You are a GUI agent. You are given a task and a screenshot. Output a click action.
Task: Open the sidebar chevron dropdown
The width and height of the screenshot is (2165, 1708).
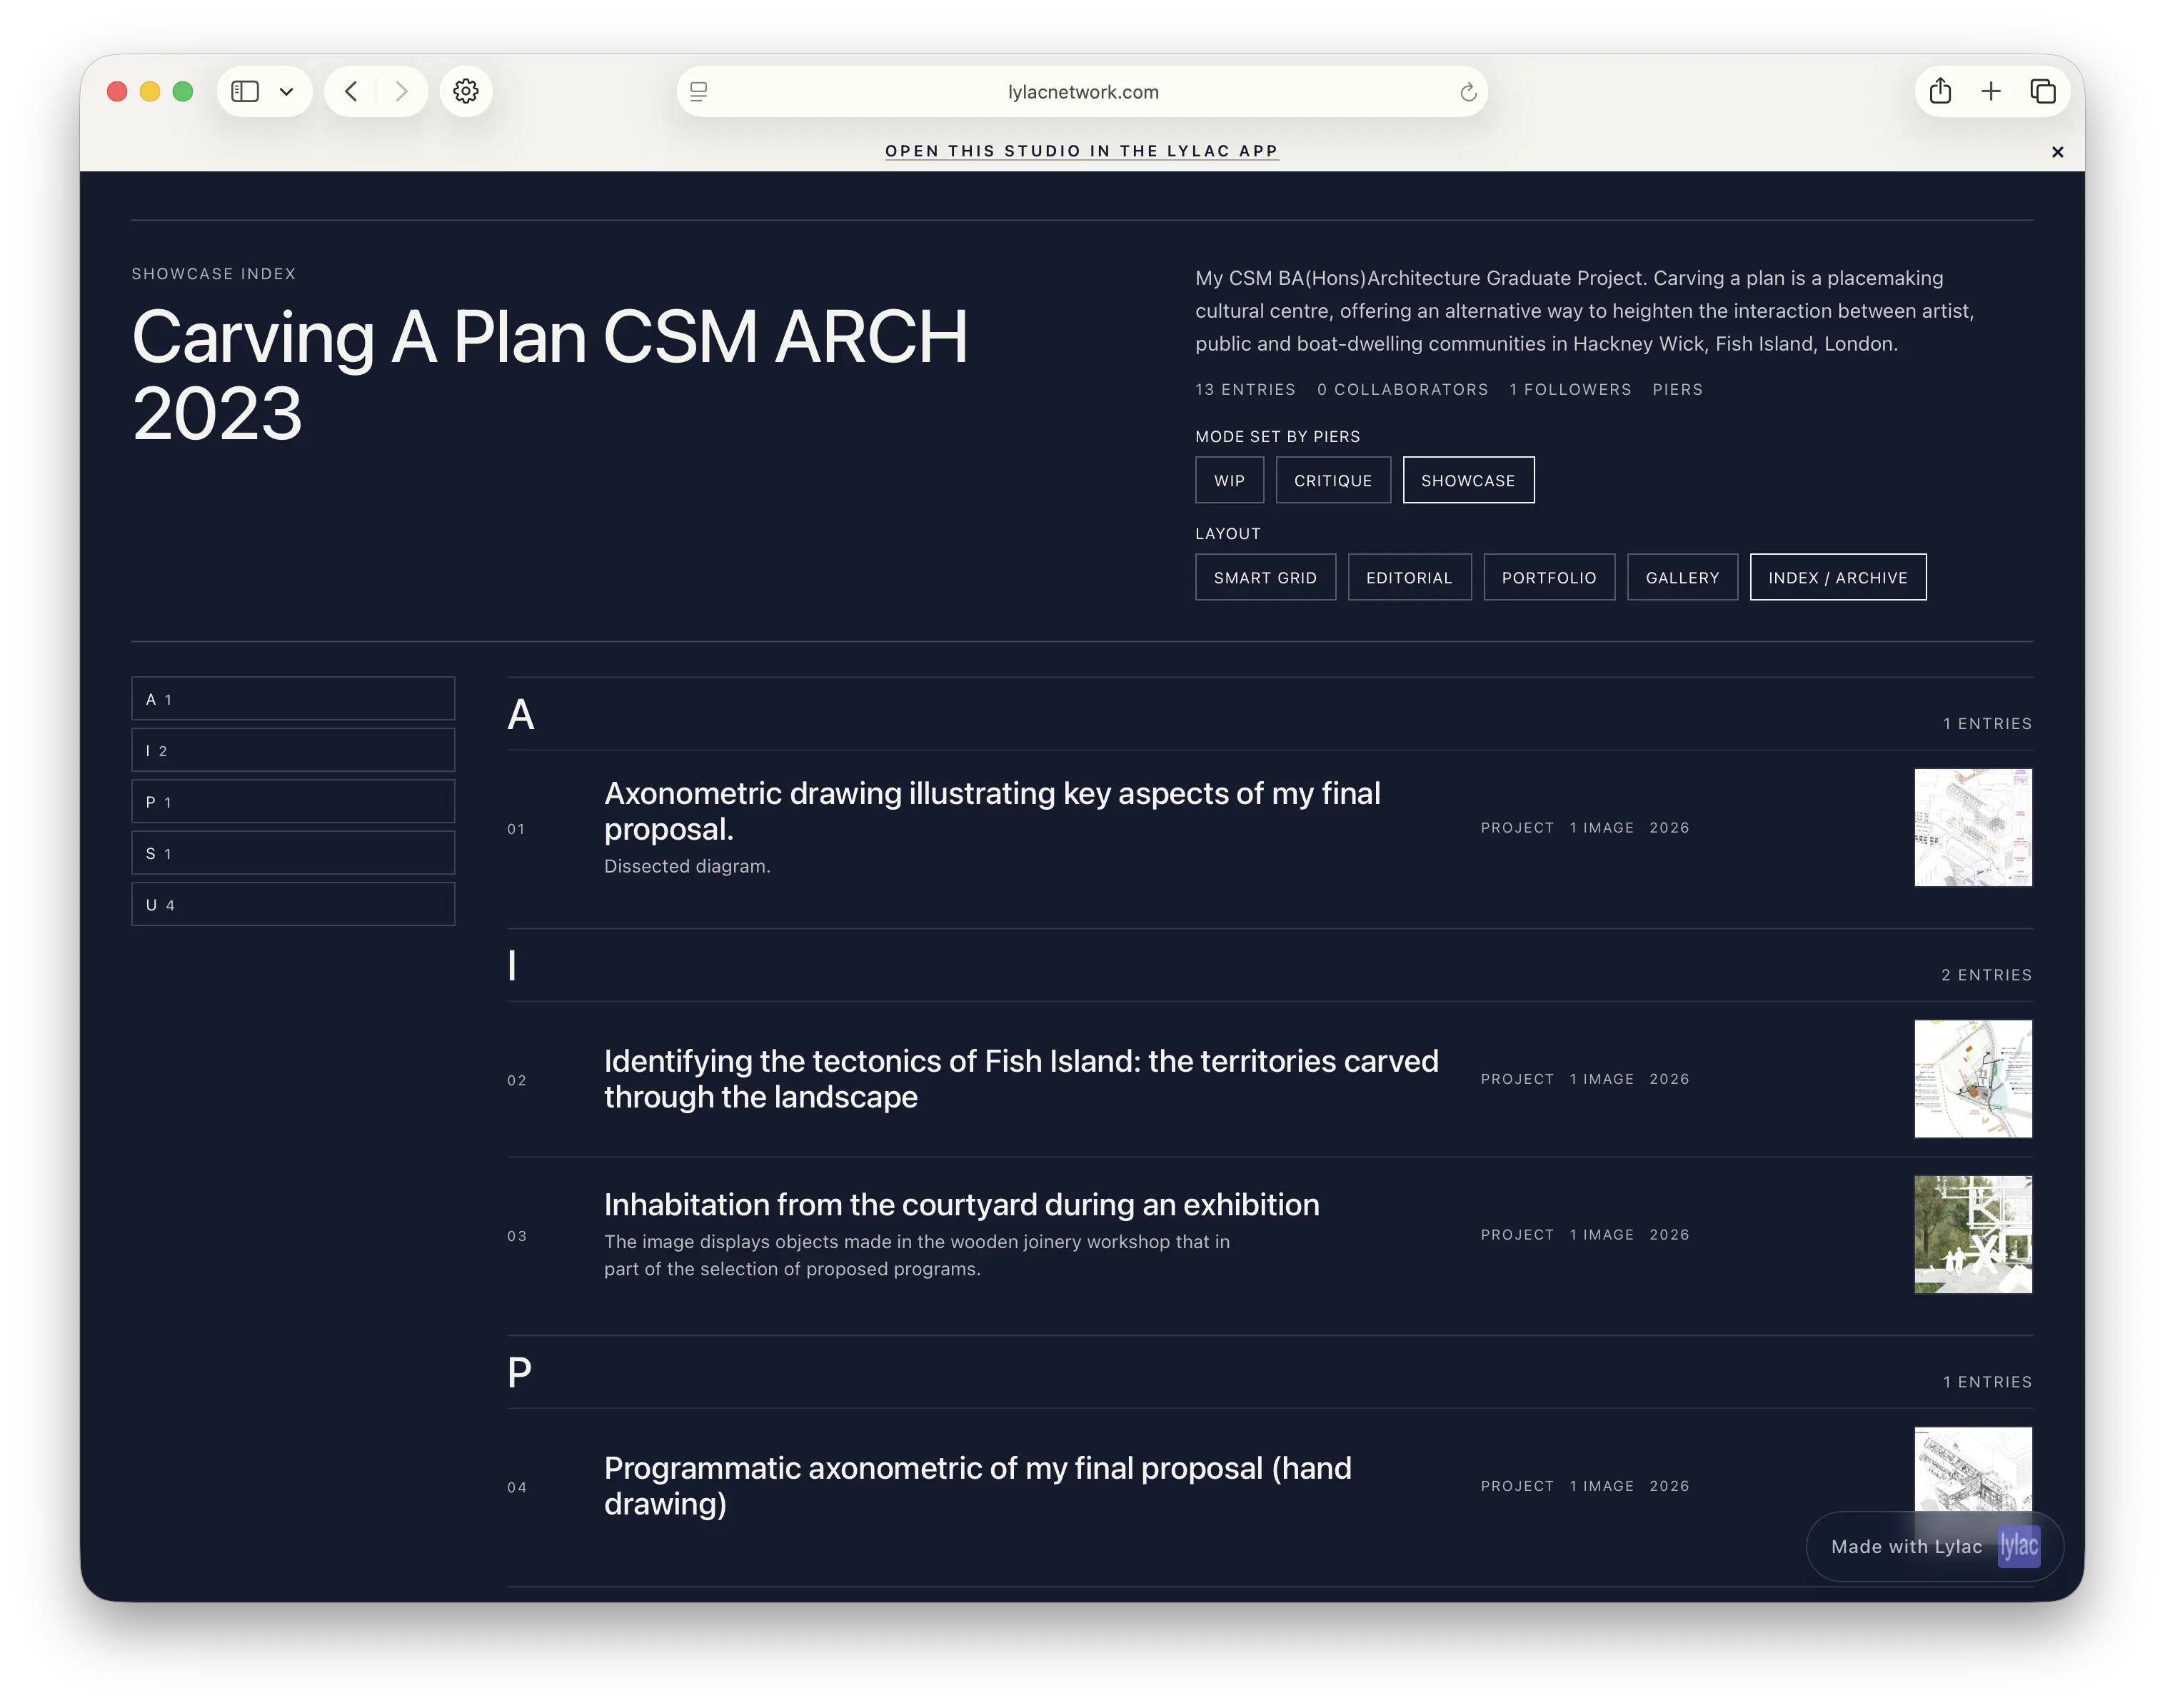click(287, 91)
